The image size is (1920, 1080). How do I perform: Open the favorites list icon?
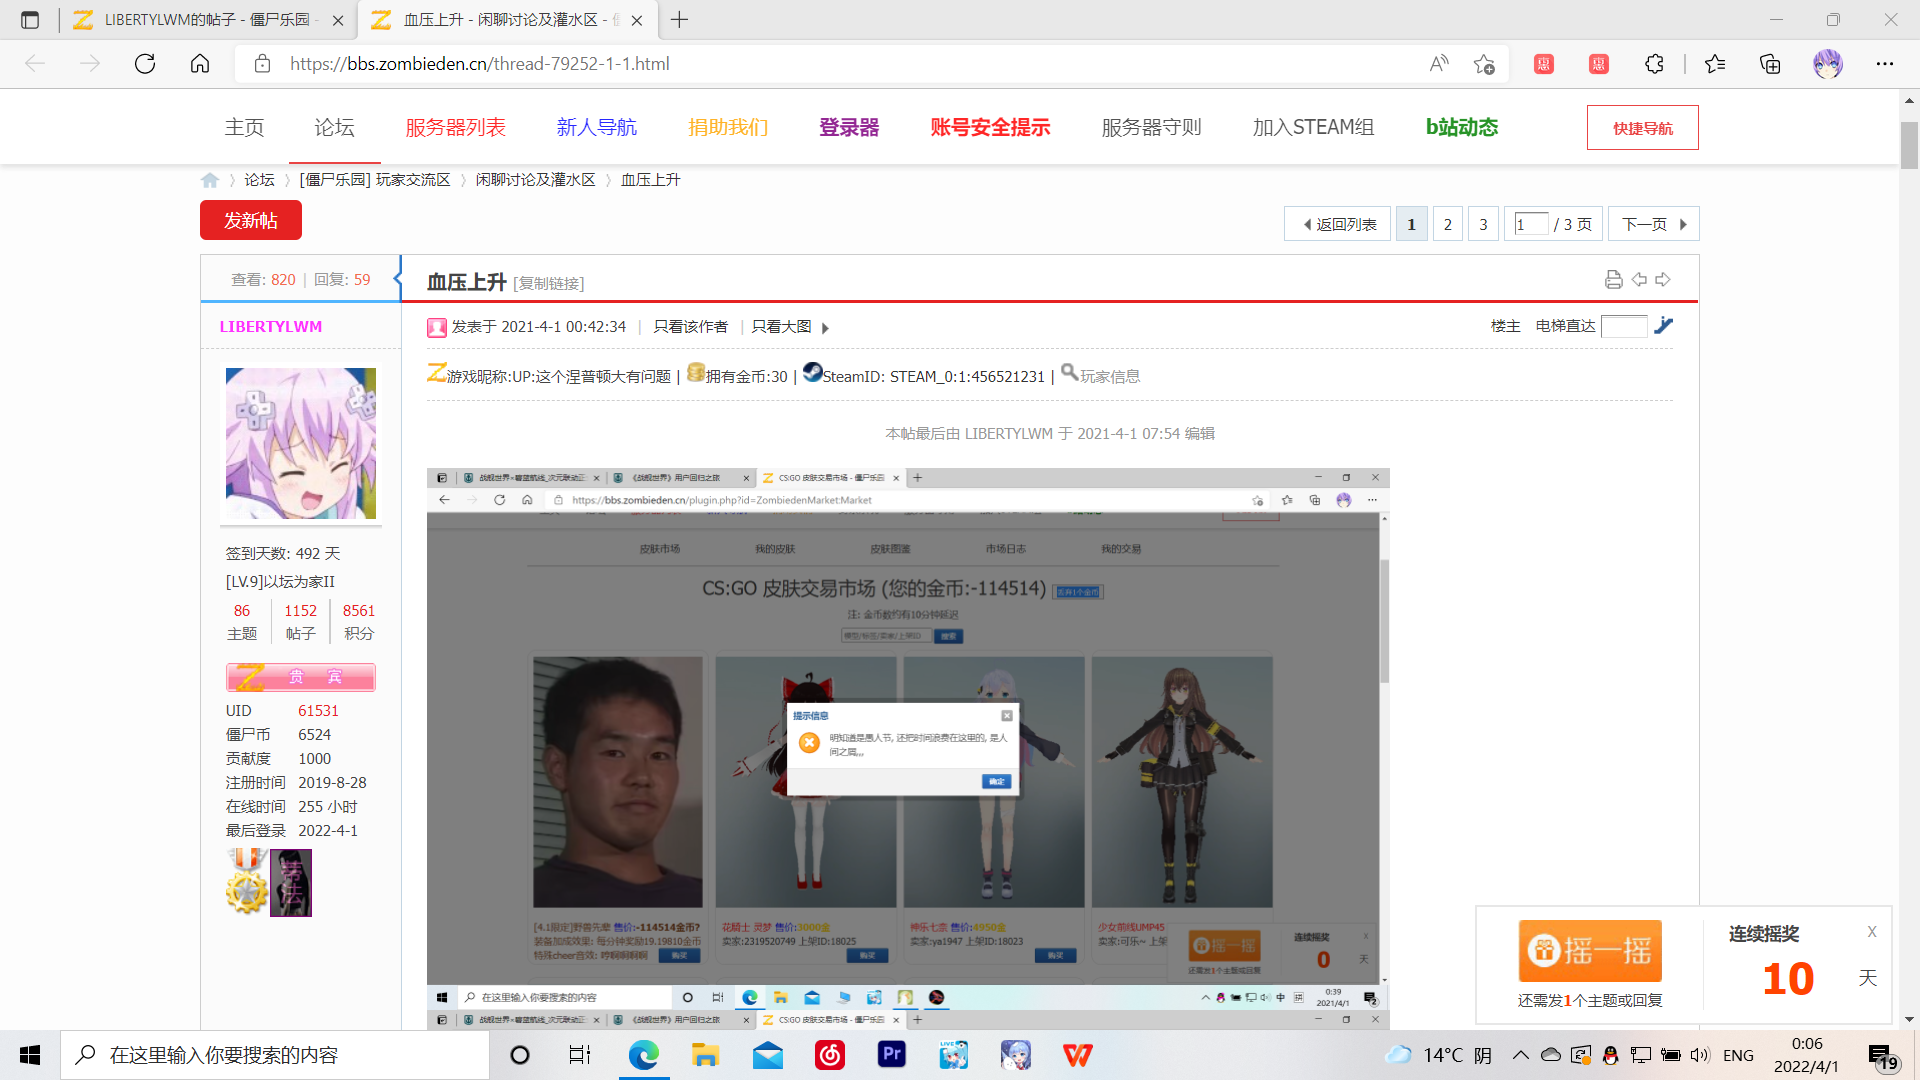coord(1715,64)
